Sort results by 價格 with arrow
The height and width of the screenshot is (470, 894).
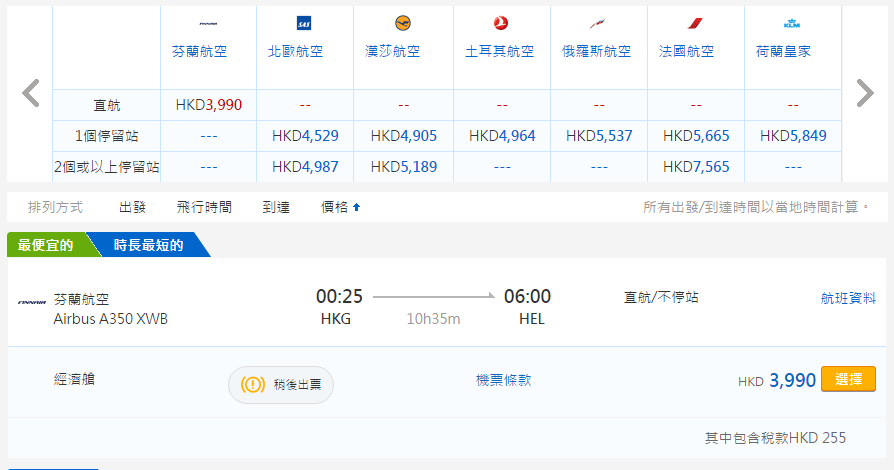tap(341, 207)
